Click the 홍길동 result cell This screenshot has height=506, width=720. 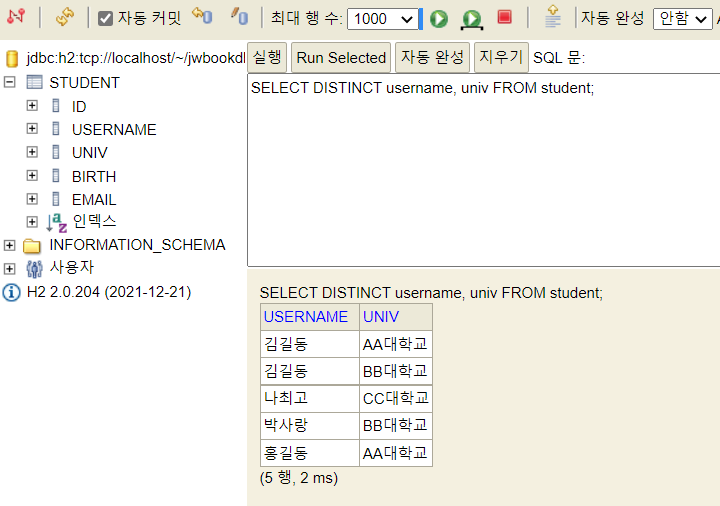pos(310,453)
